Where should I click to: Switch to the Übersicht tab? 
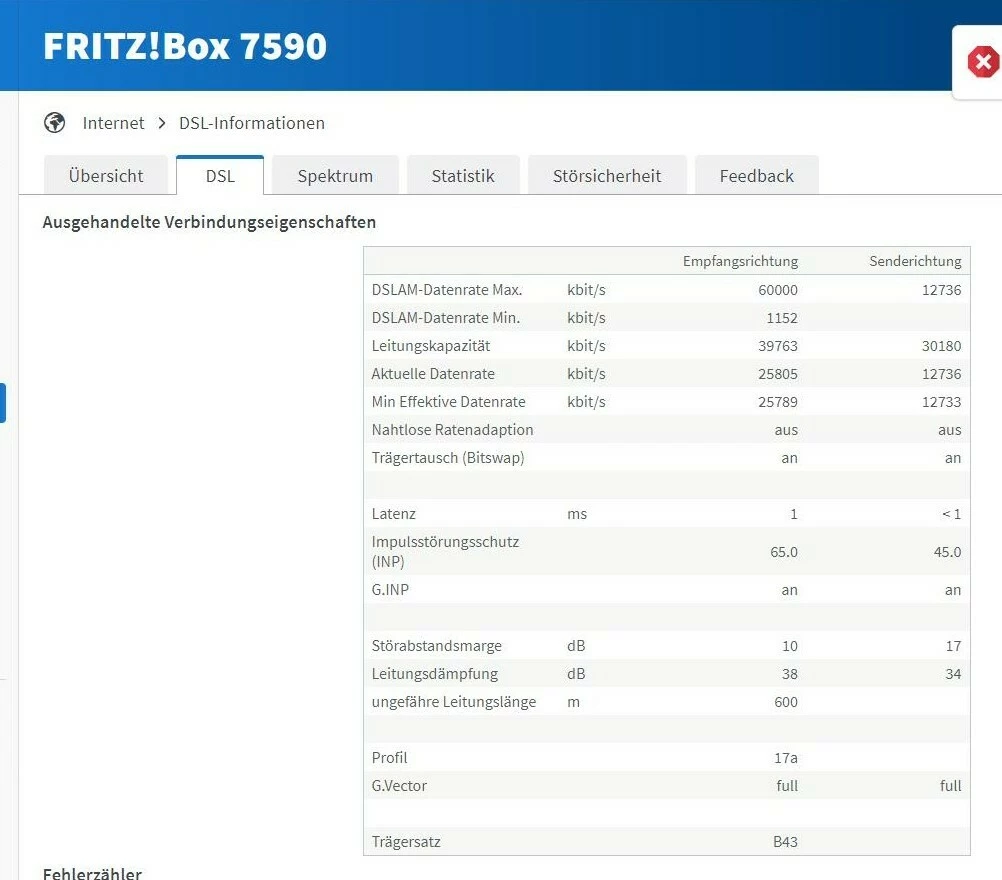tap(106, 175)
